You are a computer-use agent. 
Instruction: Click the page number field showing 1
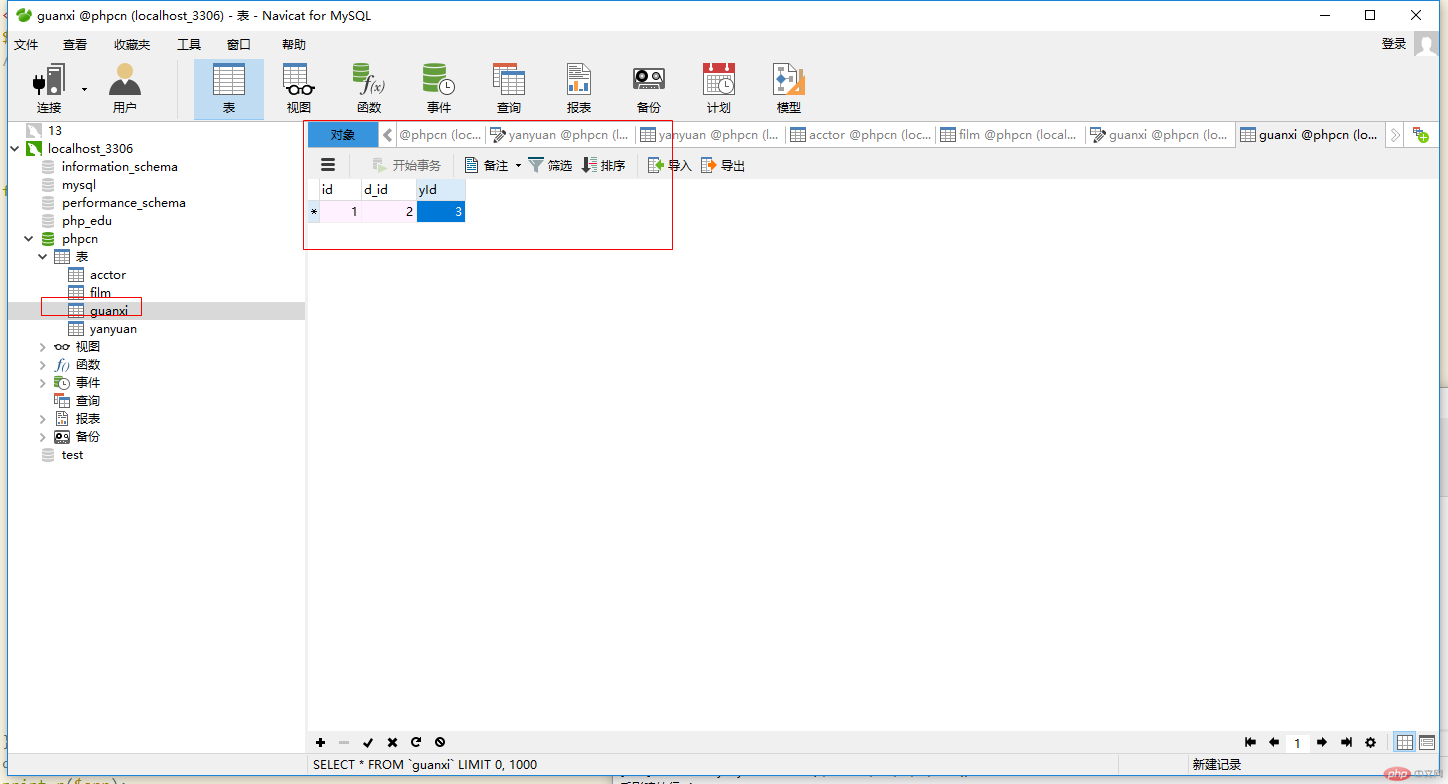[x=1298, y=743]
